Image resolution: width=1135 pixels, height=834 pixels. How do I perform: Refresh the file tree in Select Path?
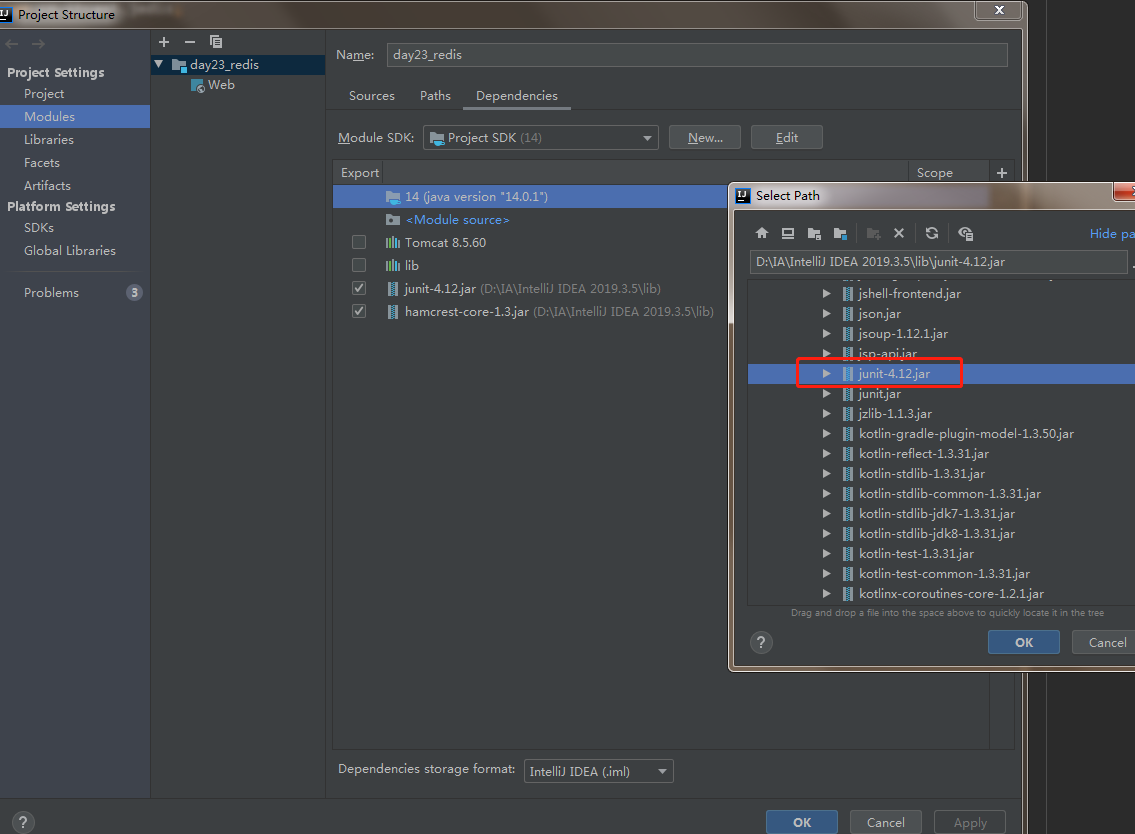[x=932, y=233]
